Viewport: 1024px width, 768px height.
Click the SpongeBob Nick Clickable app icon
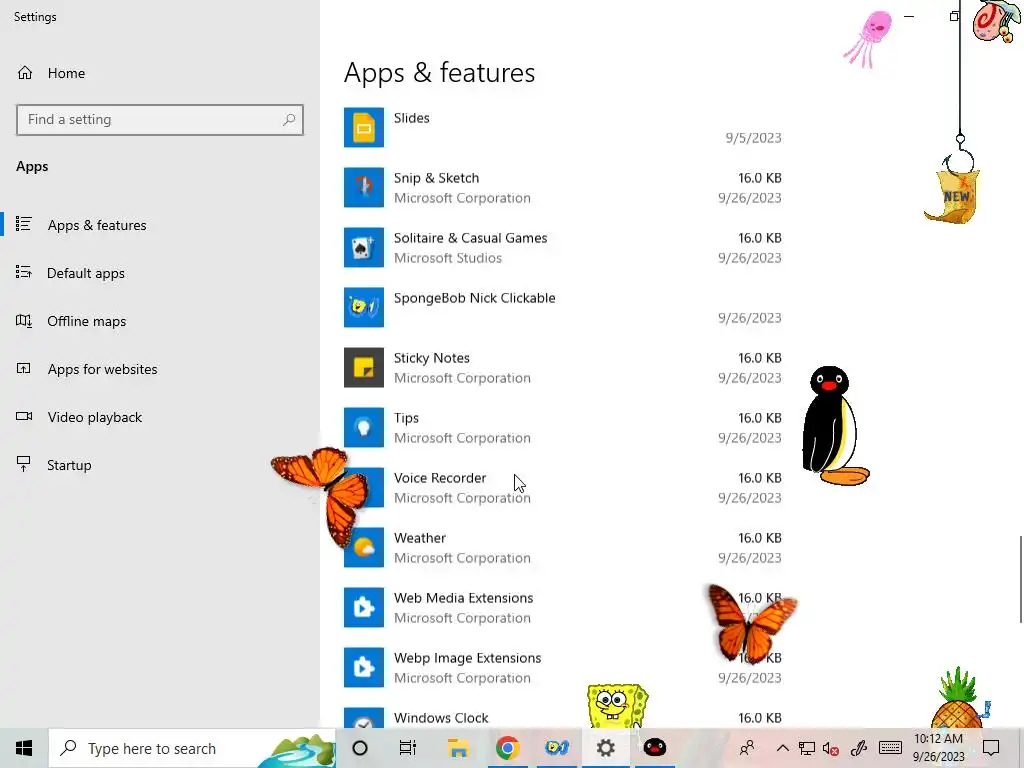point(364,307)
